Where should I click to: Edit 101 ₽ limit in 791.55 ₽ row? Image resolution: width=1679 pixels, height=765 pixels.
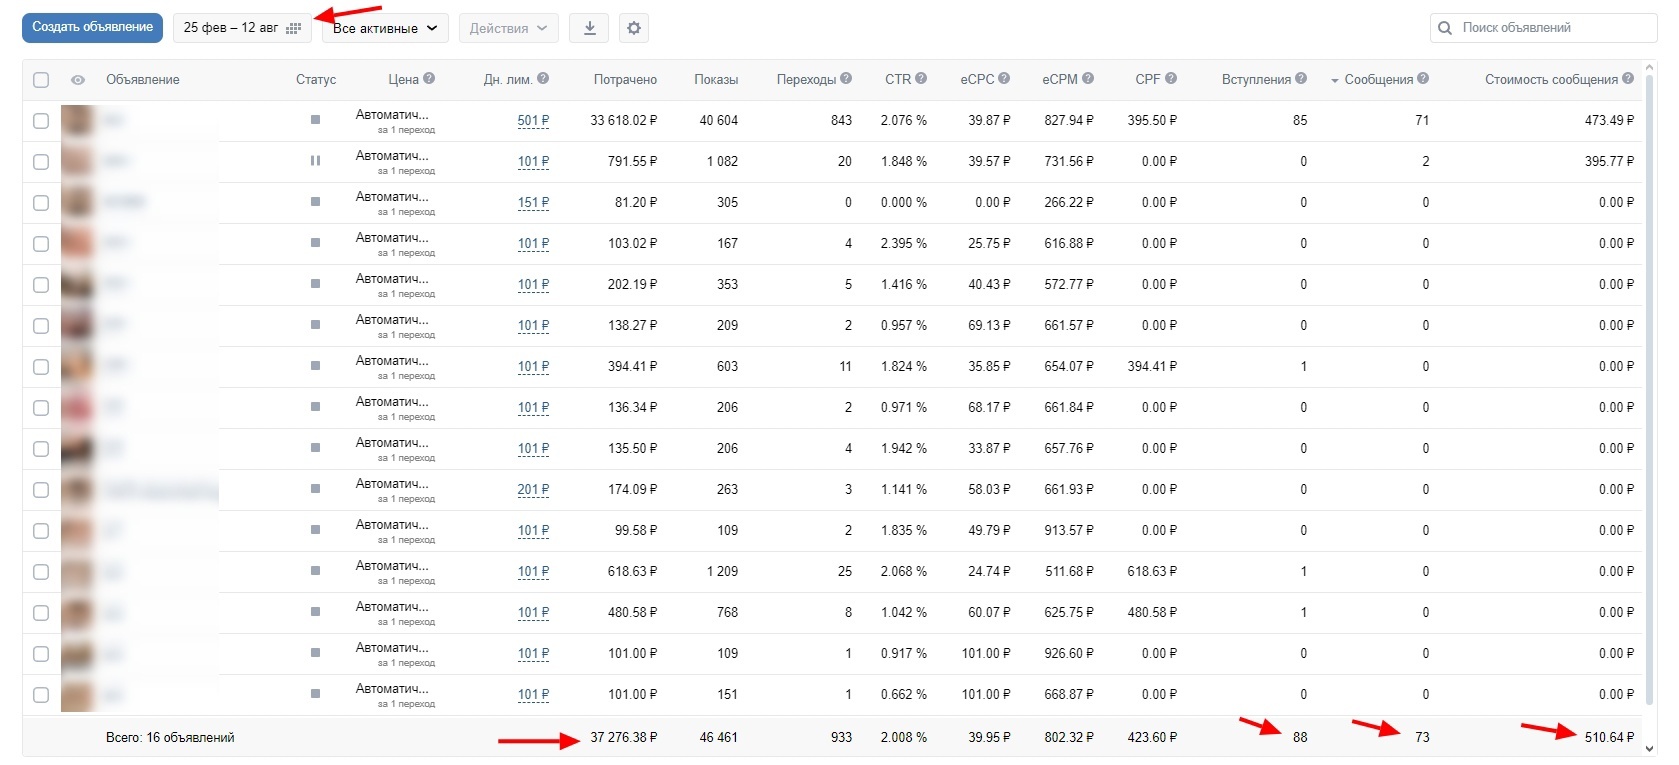click(533, 162)
